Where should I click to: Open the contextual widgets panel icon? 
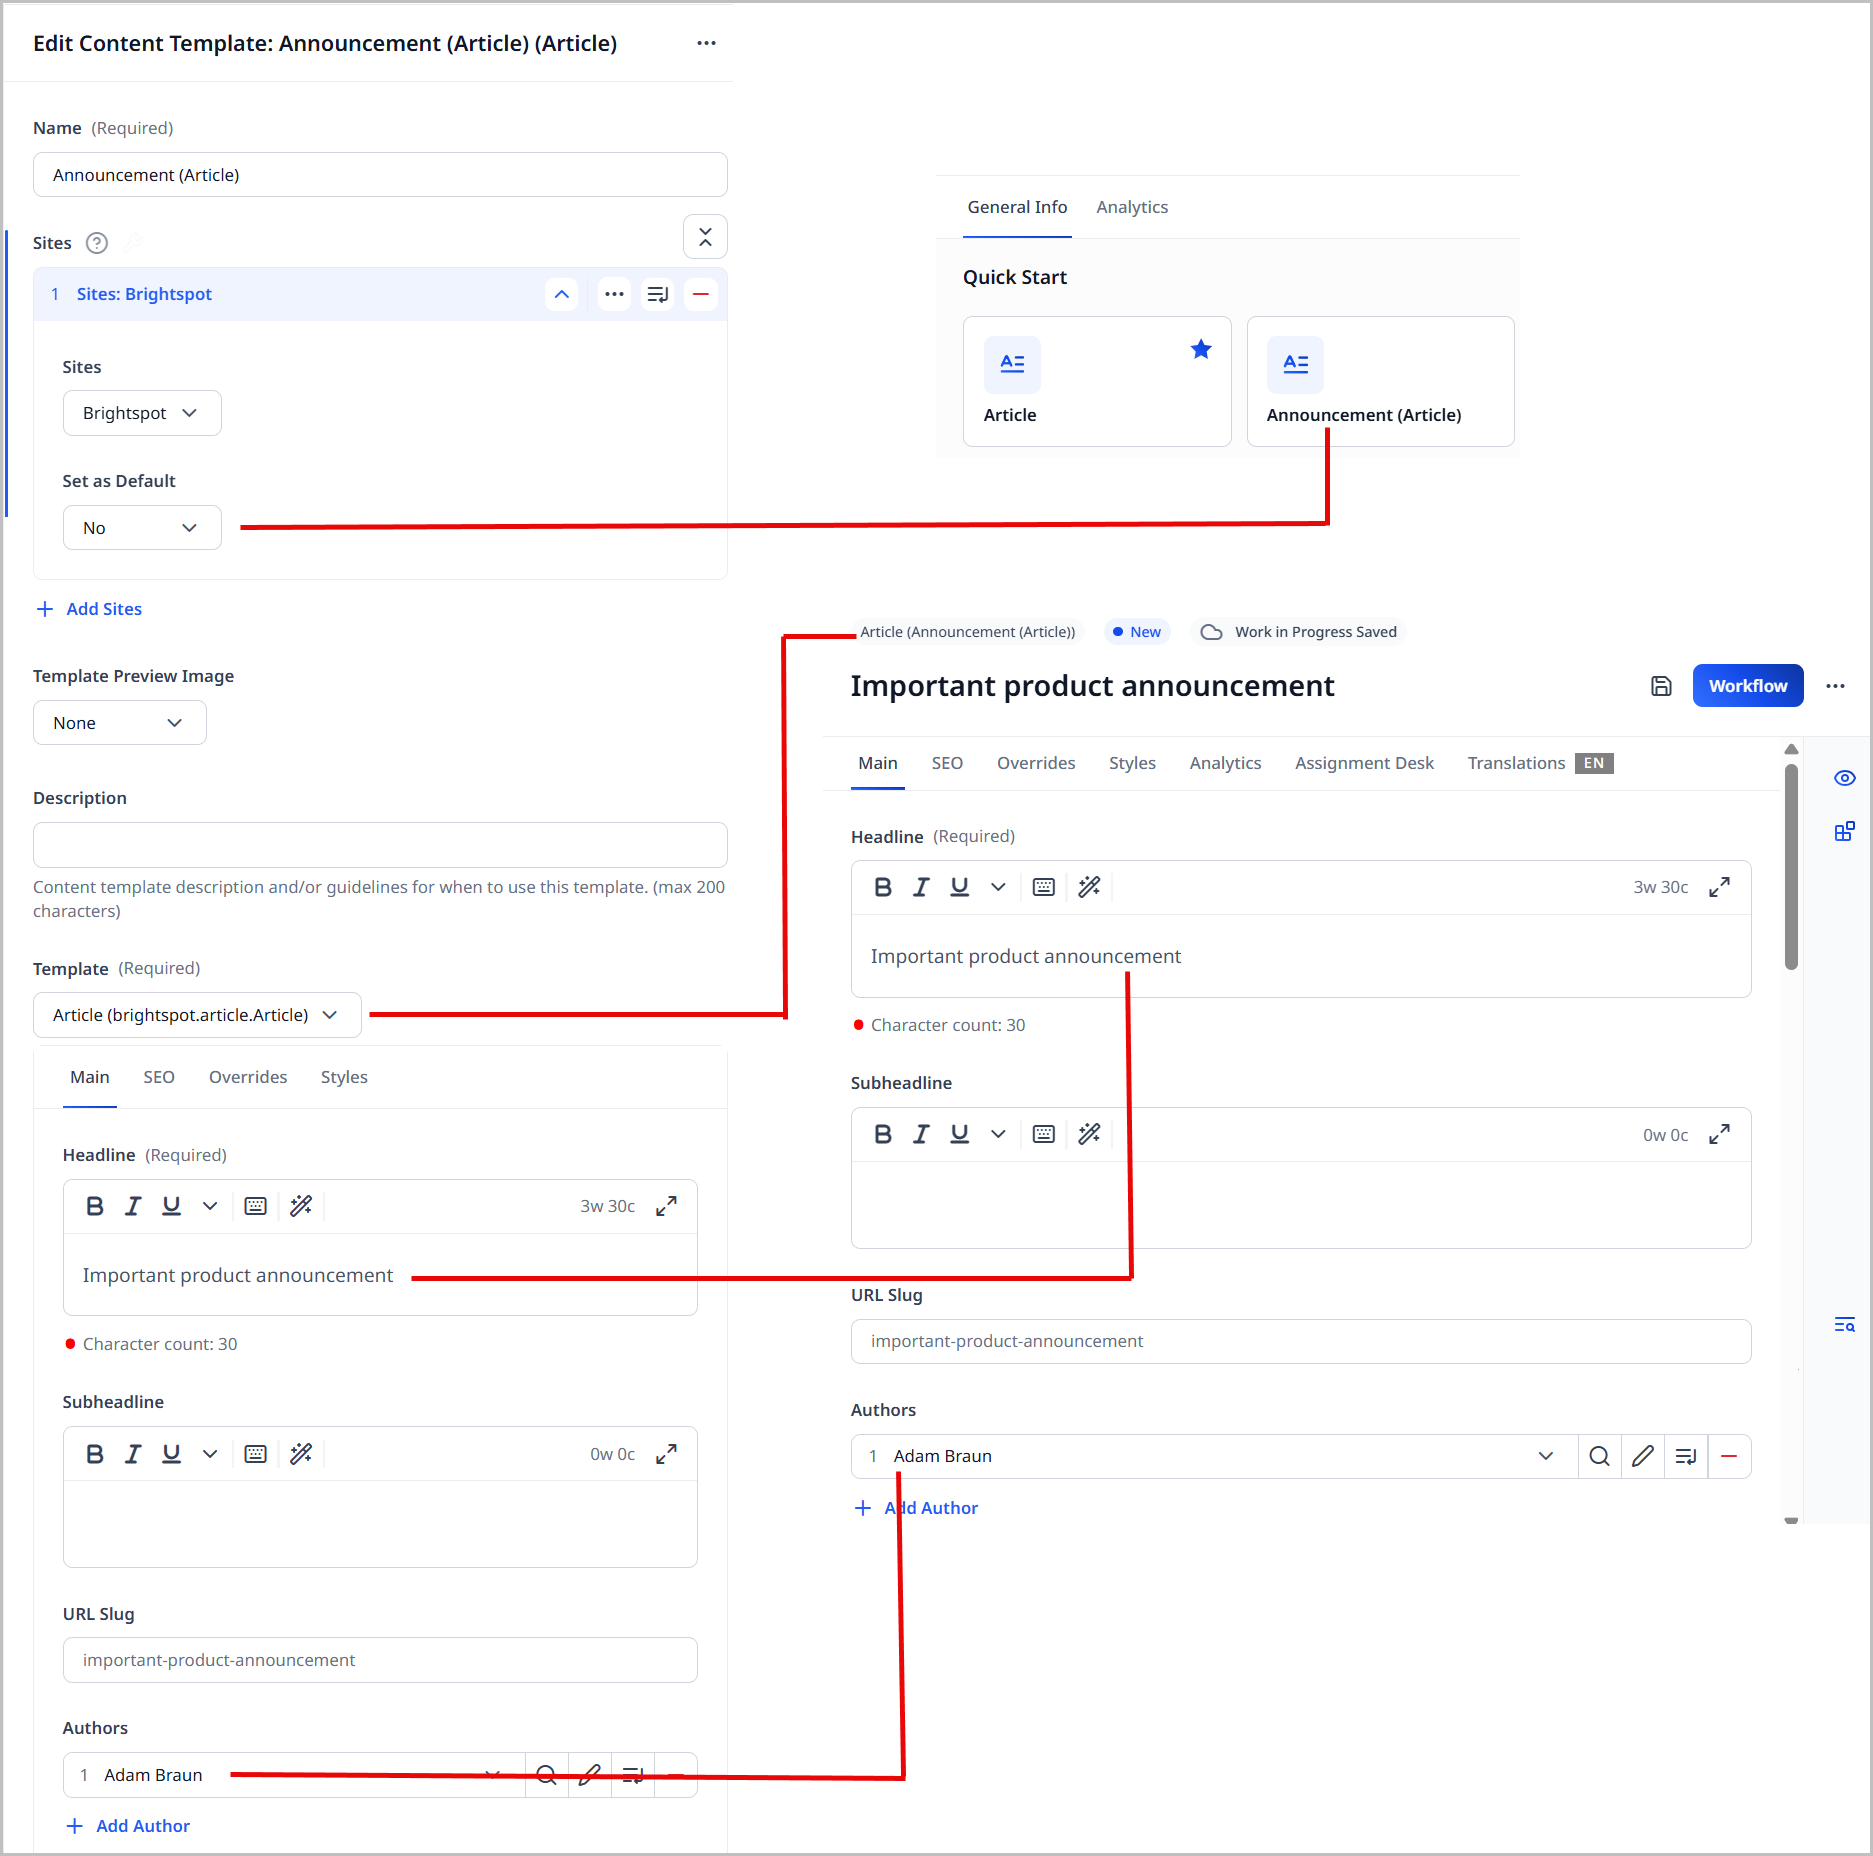(1845, 831)
